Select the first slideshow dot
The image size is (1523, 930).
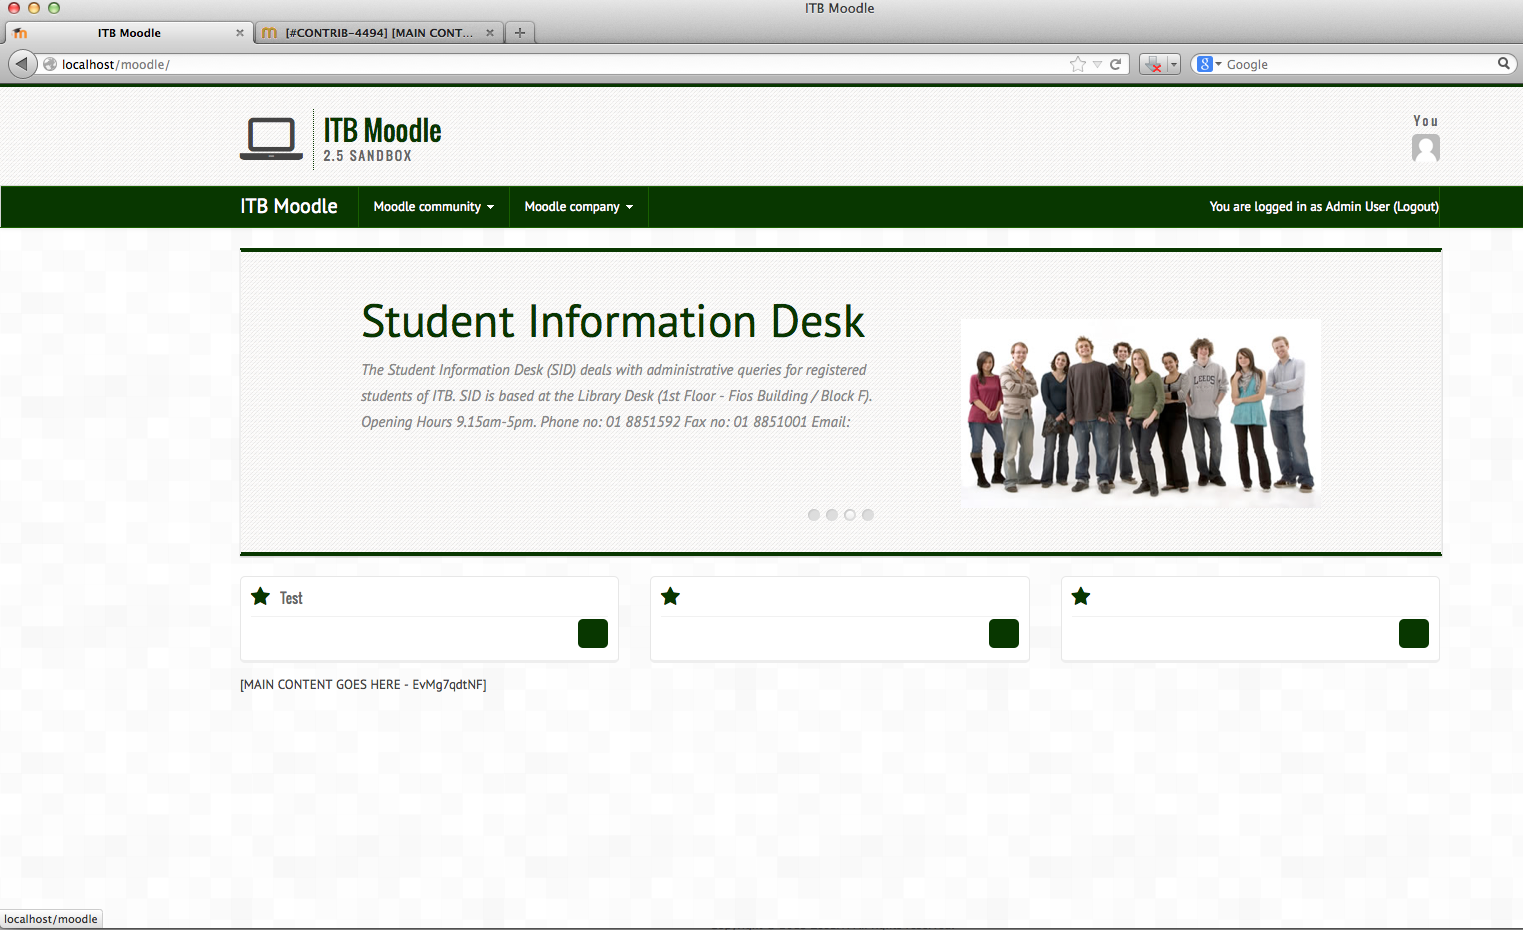(814, 515)
